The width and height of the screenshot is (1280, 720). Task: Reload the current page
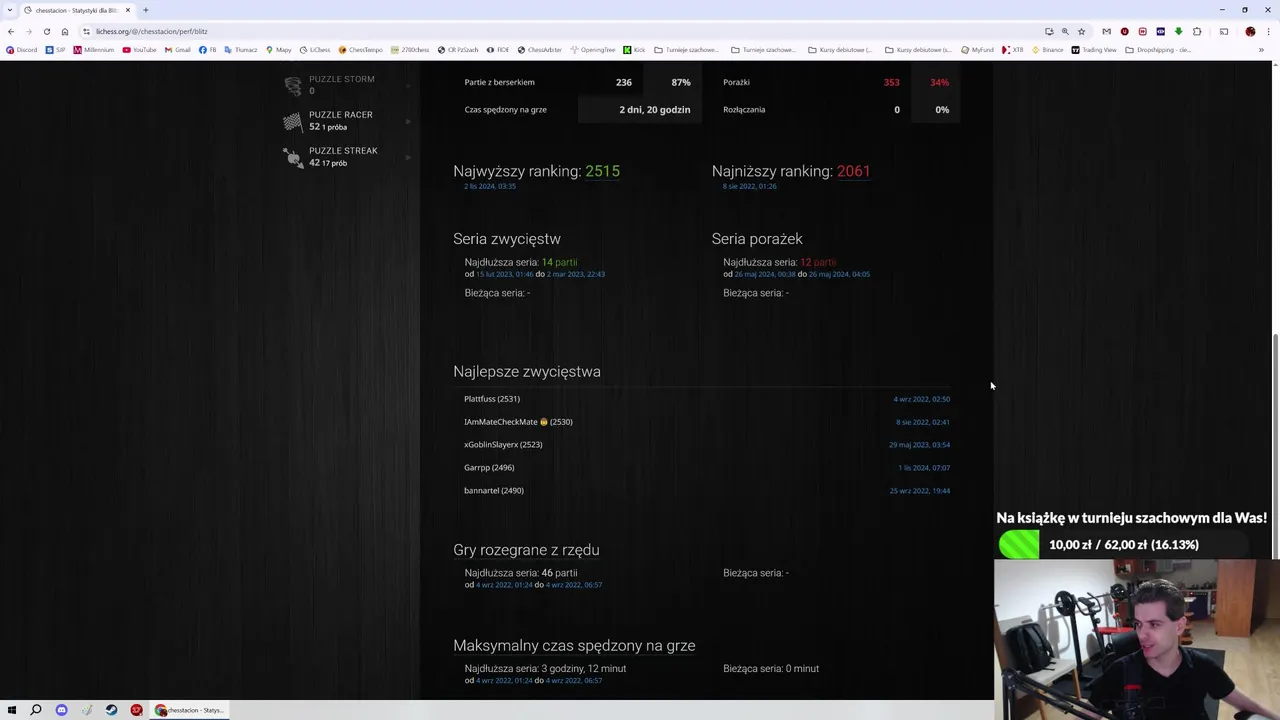tap(46, 31)
